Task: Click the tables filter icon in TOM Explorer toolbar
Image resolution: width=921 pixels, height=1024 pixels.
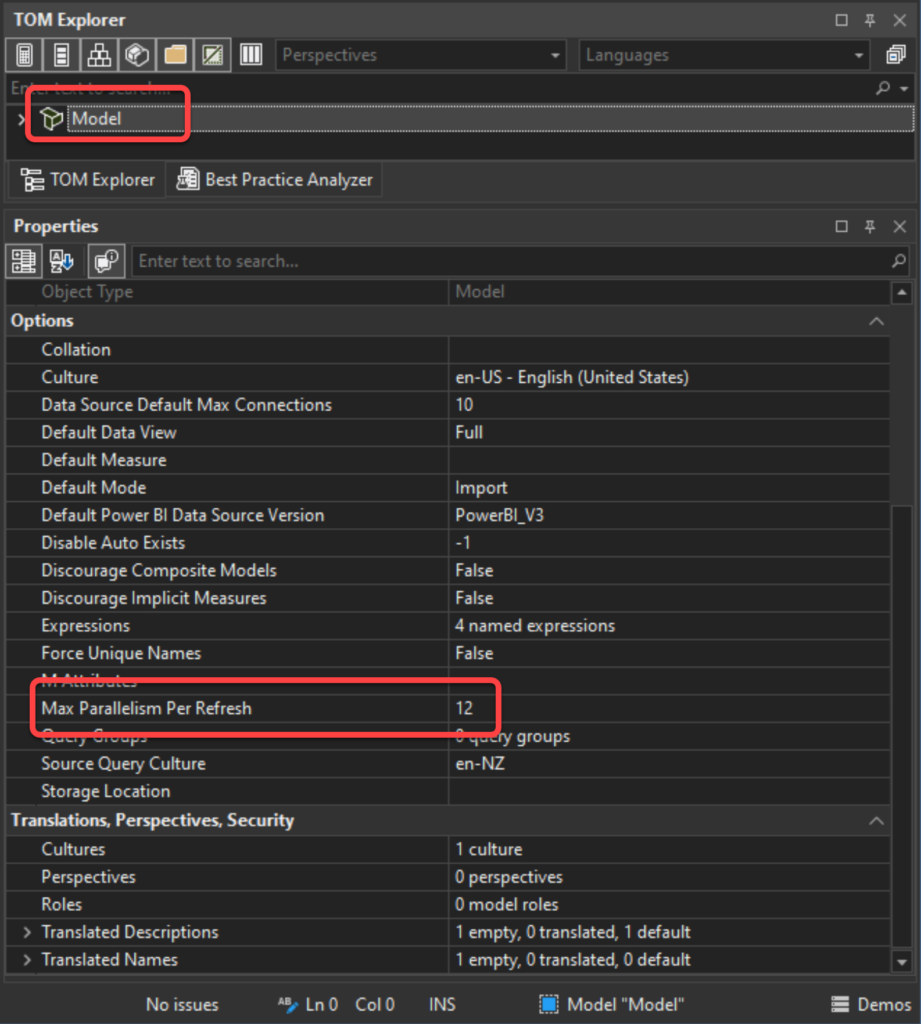Action: pyautogui.click(x=61, y=54)
